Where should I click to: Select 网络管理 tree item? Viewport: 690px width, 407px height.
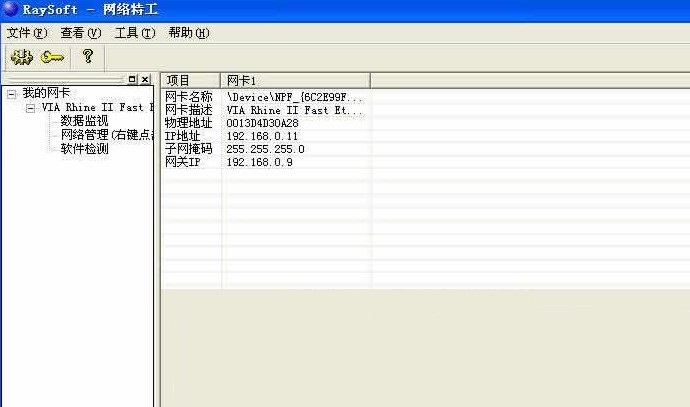pyautogui.click(x=107, y=135)
